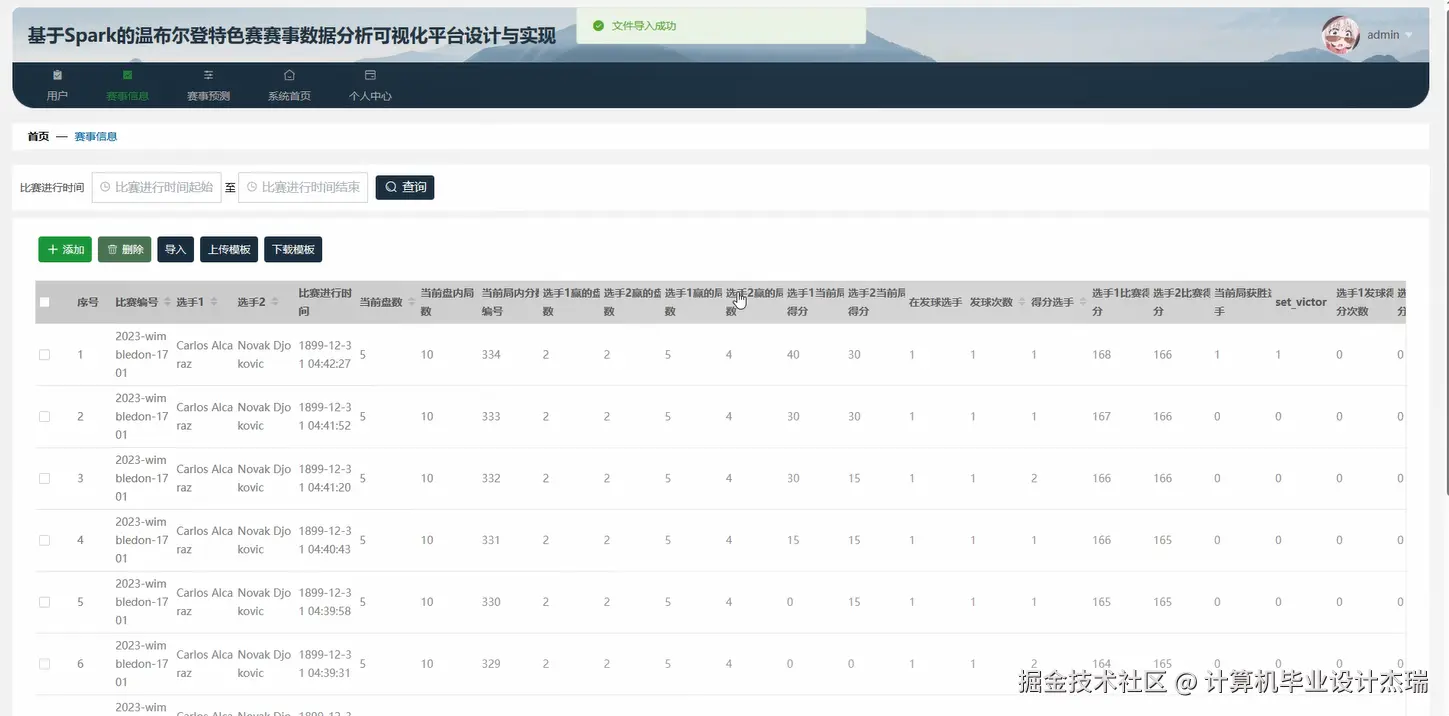Click the cell with value 167
The width and height of the screenshot is (1449, 716).
pyautogui.click(x=1102, y=417)
